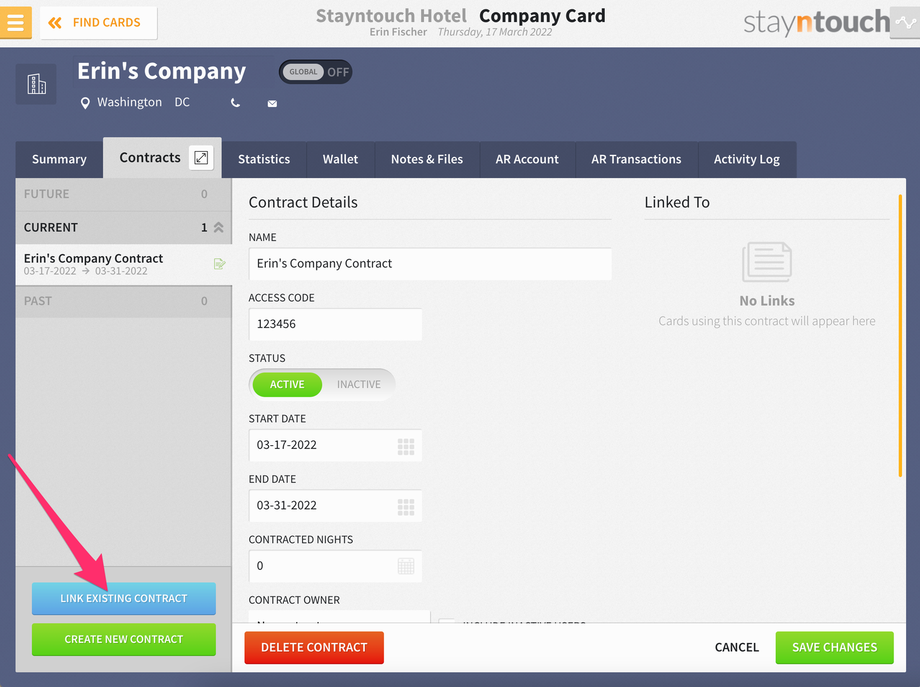Screen dimensions: 920x687
Task: Switch to AR Account tab
Action: pyautogui.click(x=527, y=159)
